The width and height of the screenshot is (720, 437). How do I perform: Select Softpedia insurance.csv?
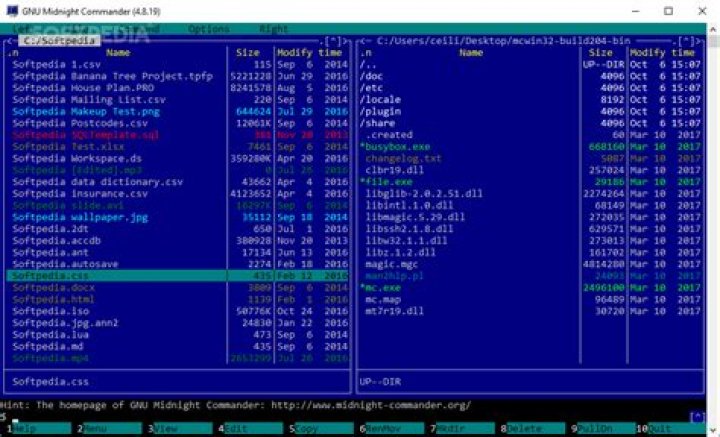(177, 194)
